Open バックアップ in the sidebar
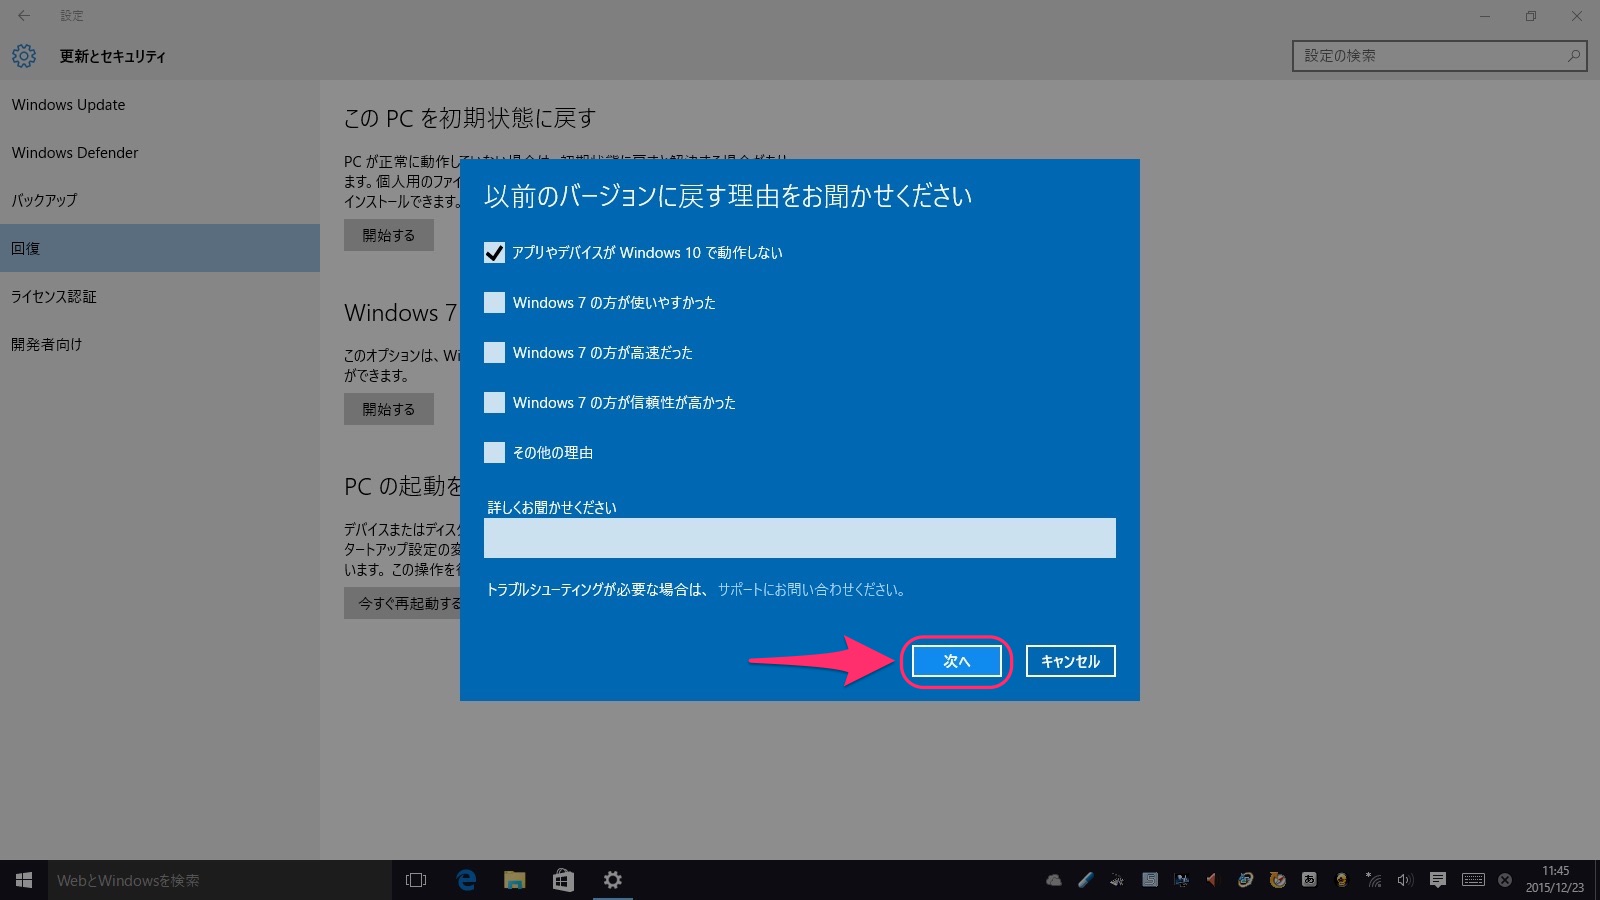1600x900 pixels. (160, 200)
